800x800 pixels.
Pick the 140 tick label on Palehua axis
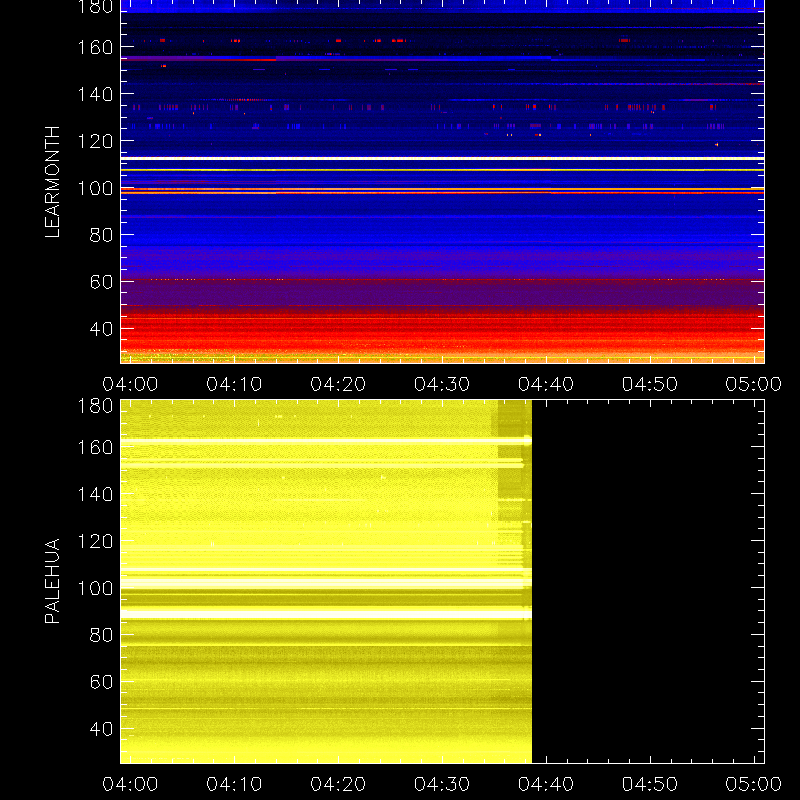click(95, 494)
